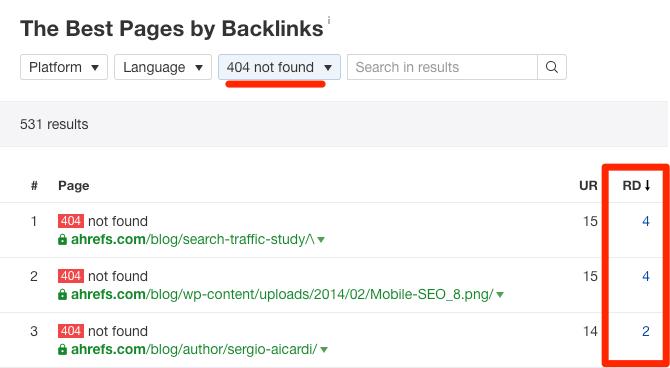Expand the arrow after sergio-aicardi URL

(324, 350)
